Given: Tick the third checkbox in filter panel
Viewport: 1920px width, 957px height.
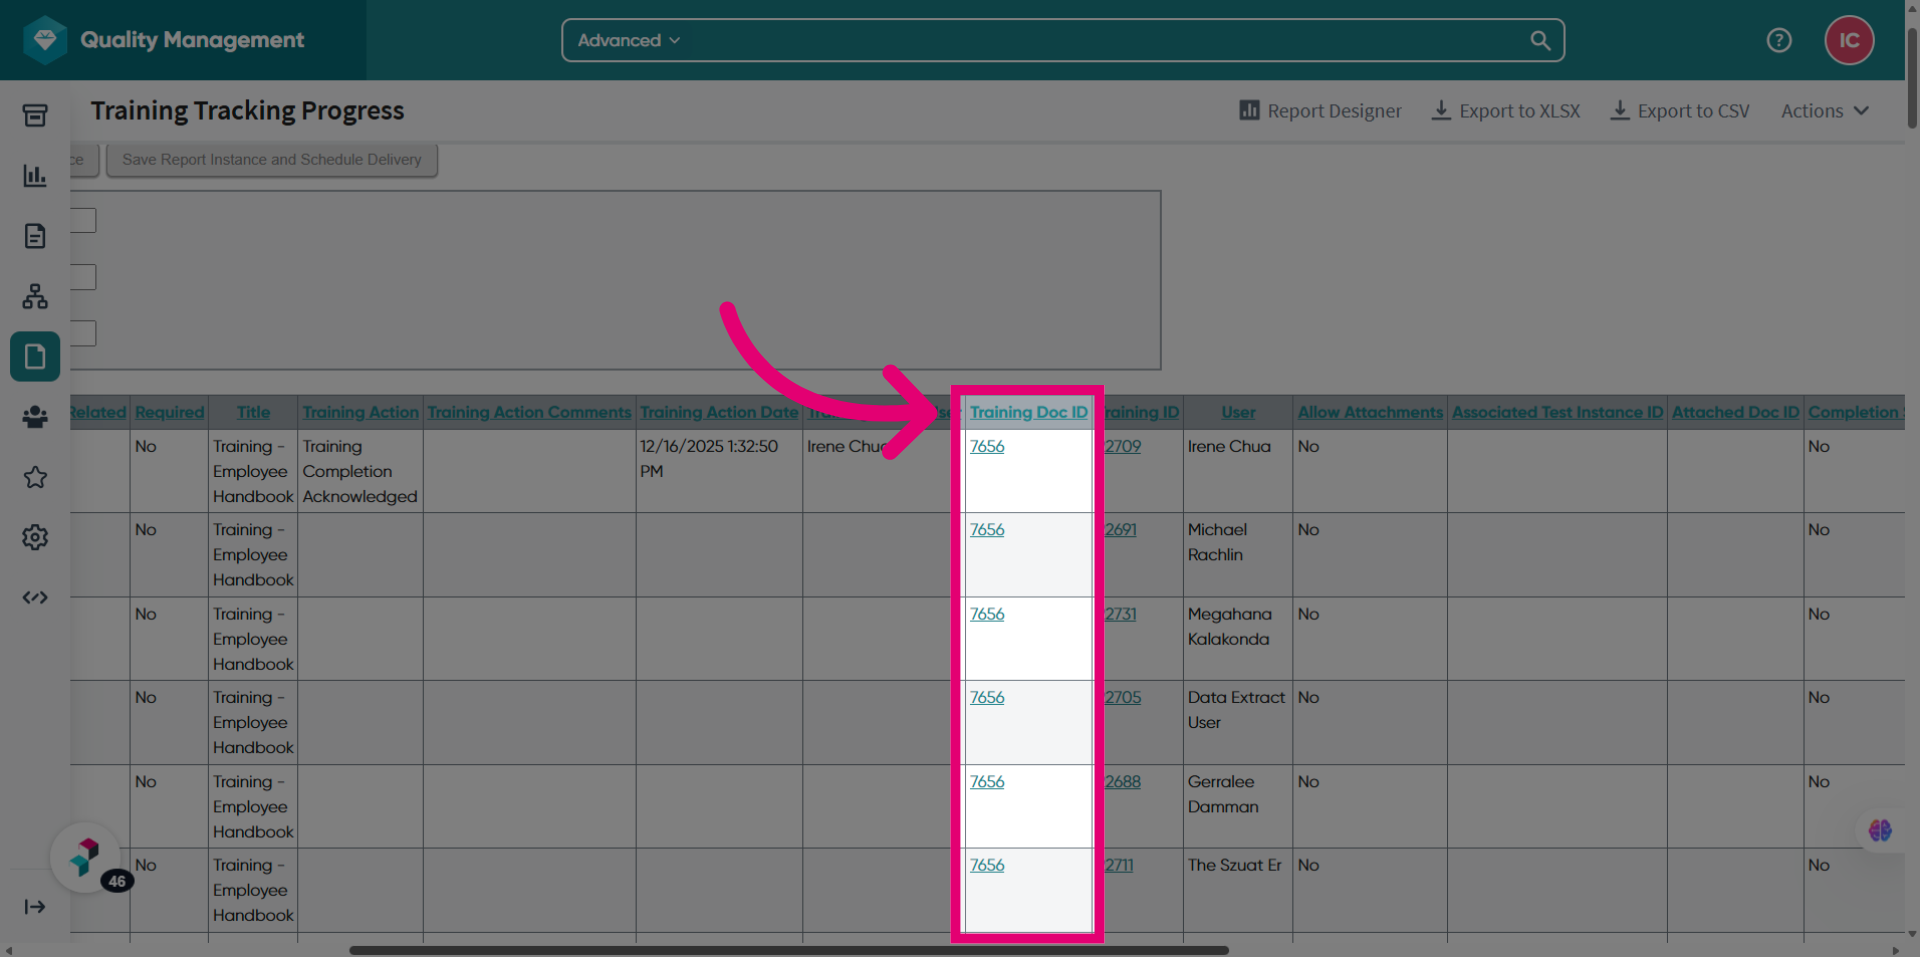Looking at the screenshot, I should coord(83,333).
